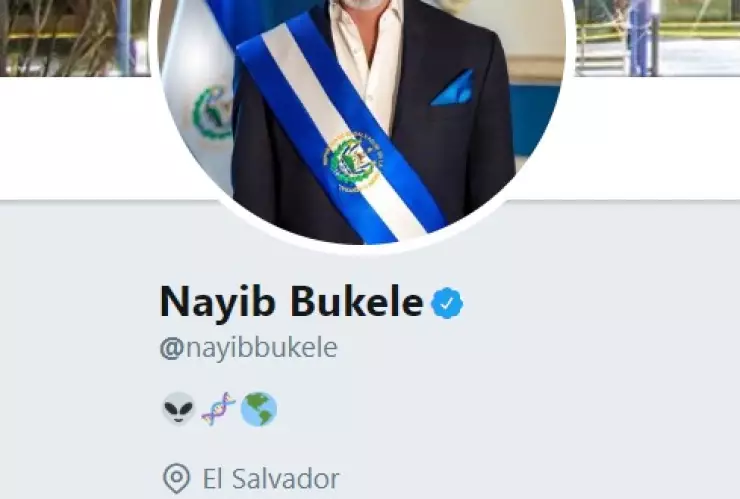Click the @nayibbukele handle
Viewport: 740px width, 499px height.
click(x=249, y=348)
